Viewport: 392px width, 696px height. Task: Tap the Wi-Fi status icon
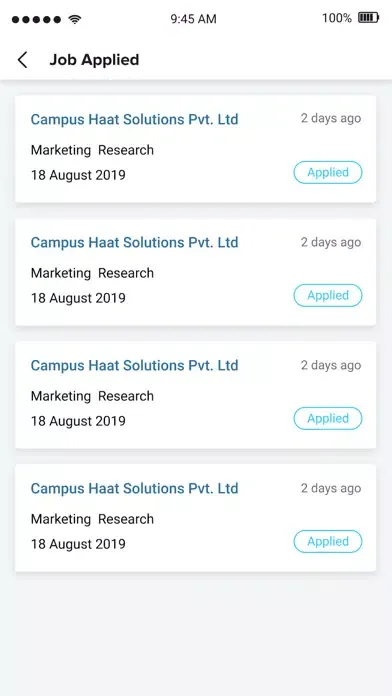click(75, 19)
